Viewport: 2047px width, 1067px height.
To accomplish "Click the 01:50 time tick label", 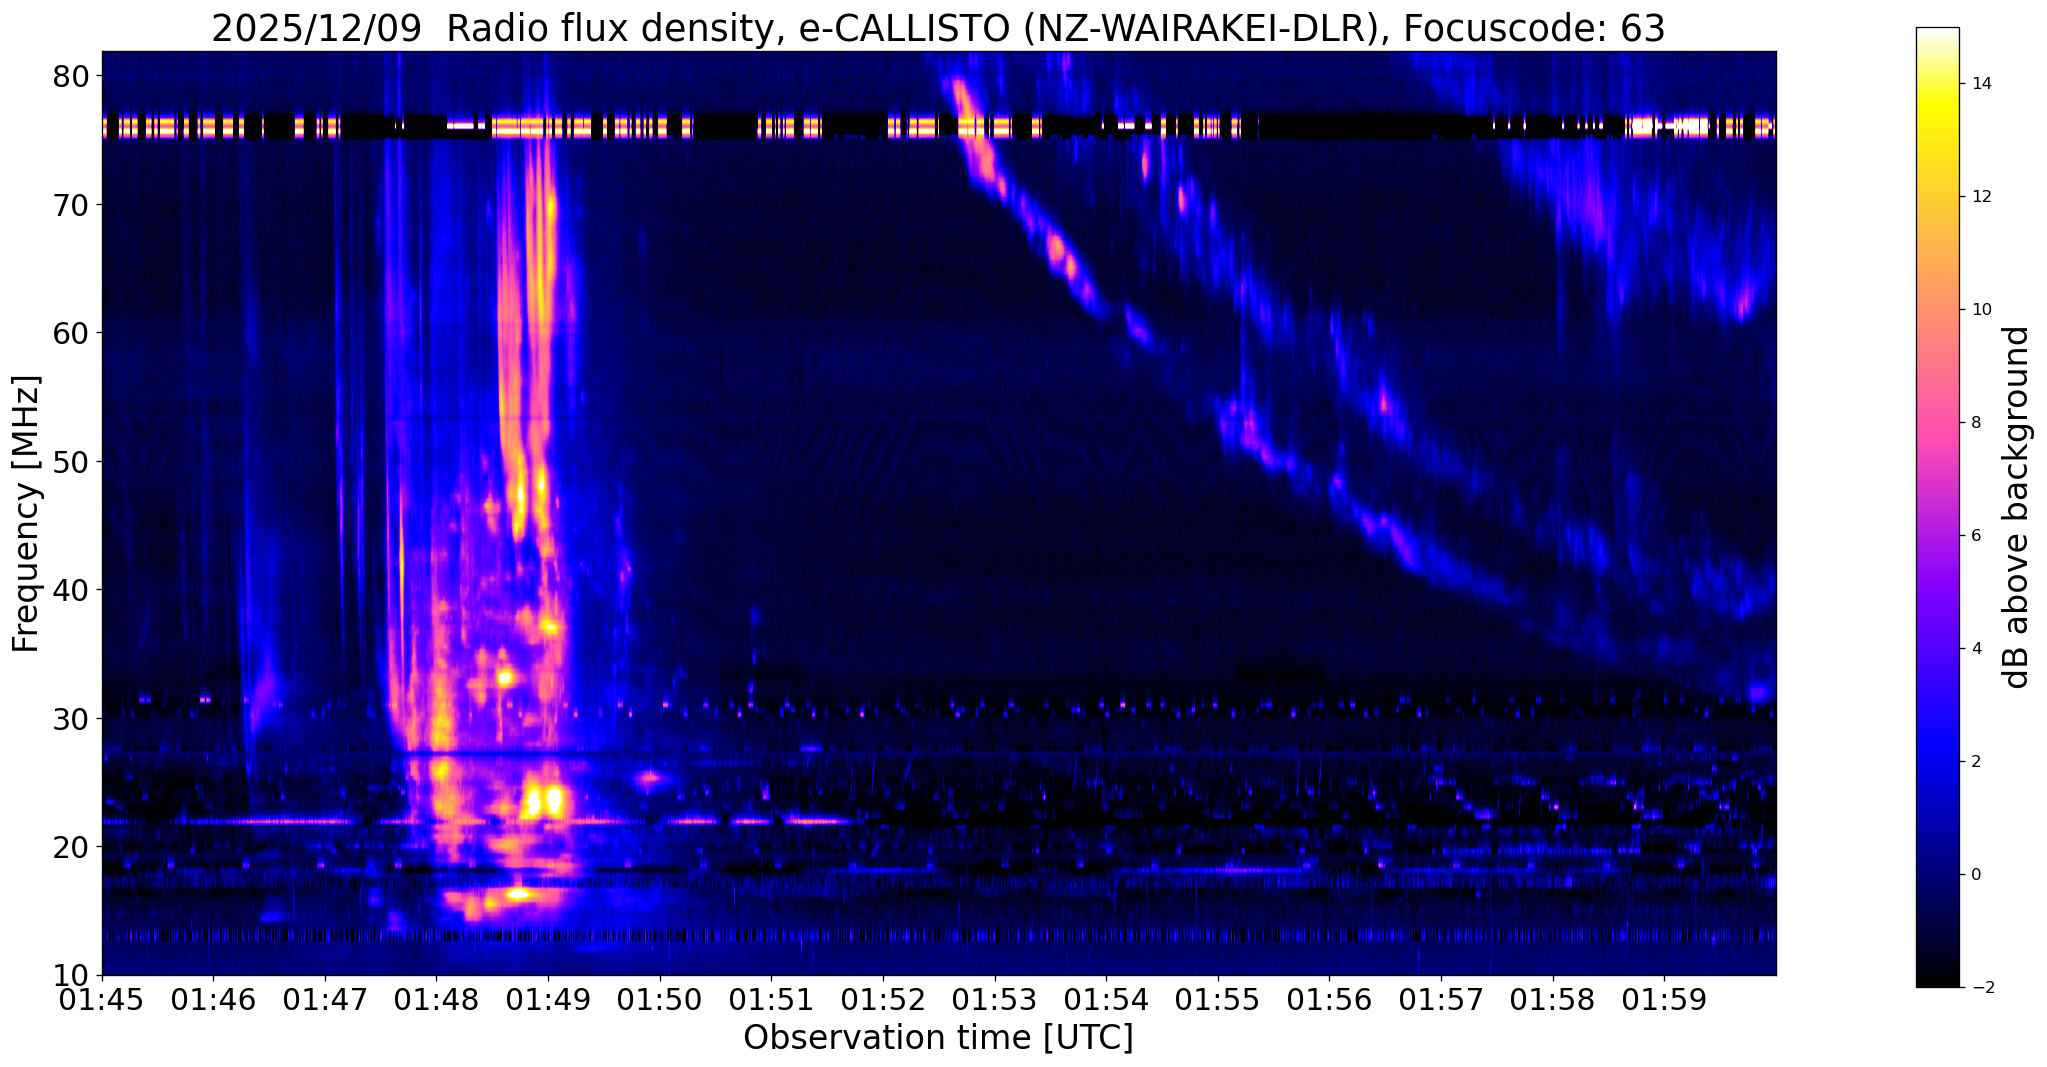I will click(x=659, y=1000).
